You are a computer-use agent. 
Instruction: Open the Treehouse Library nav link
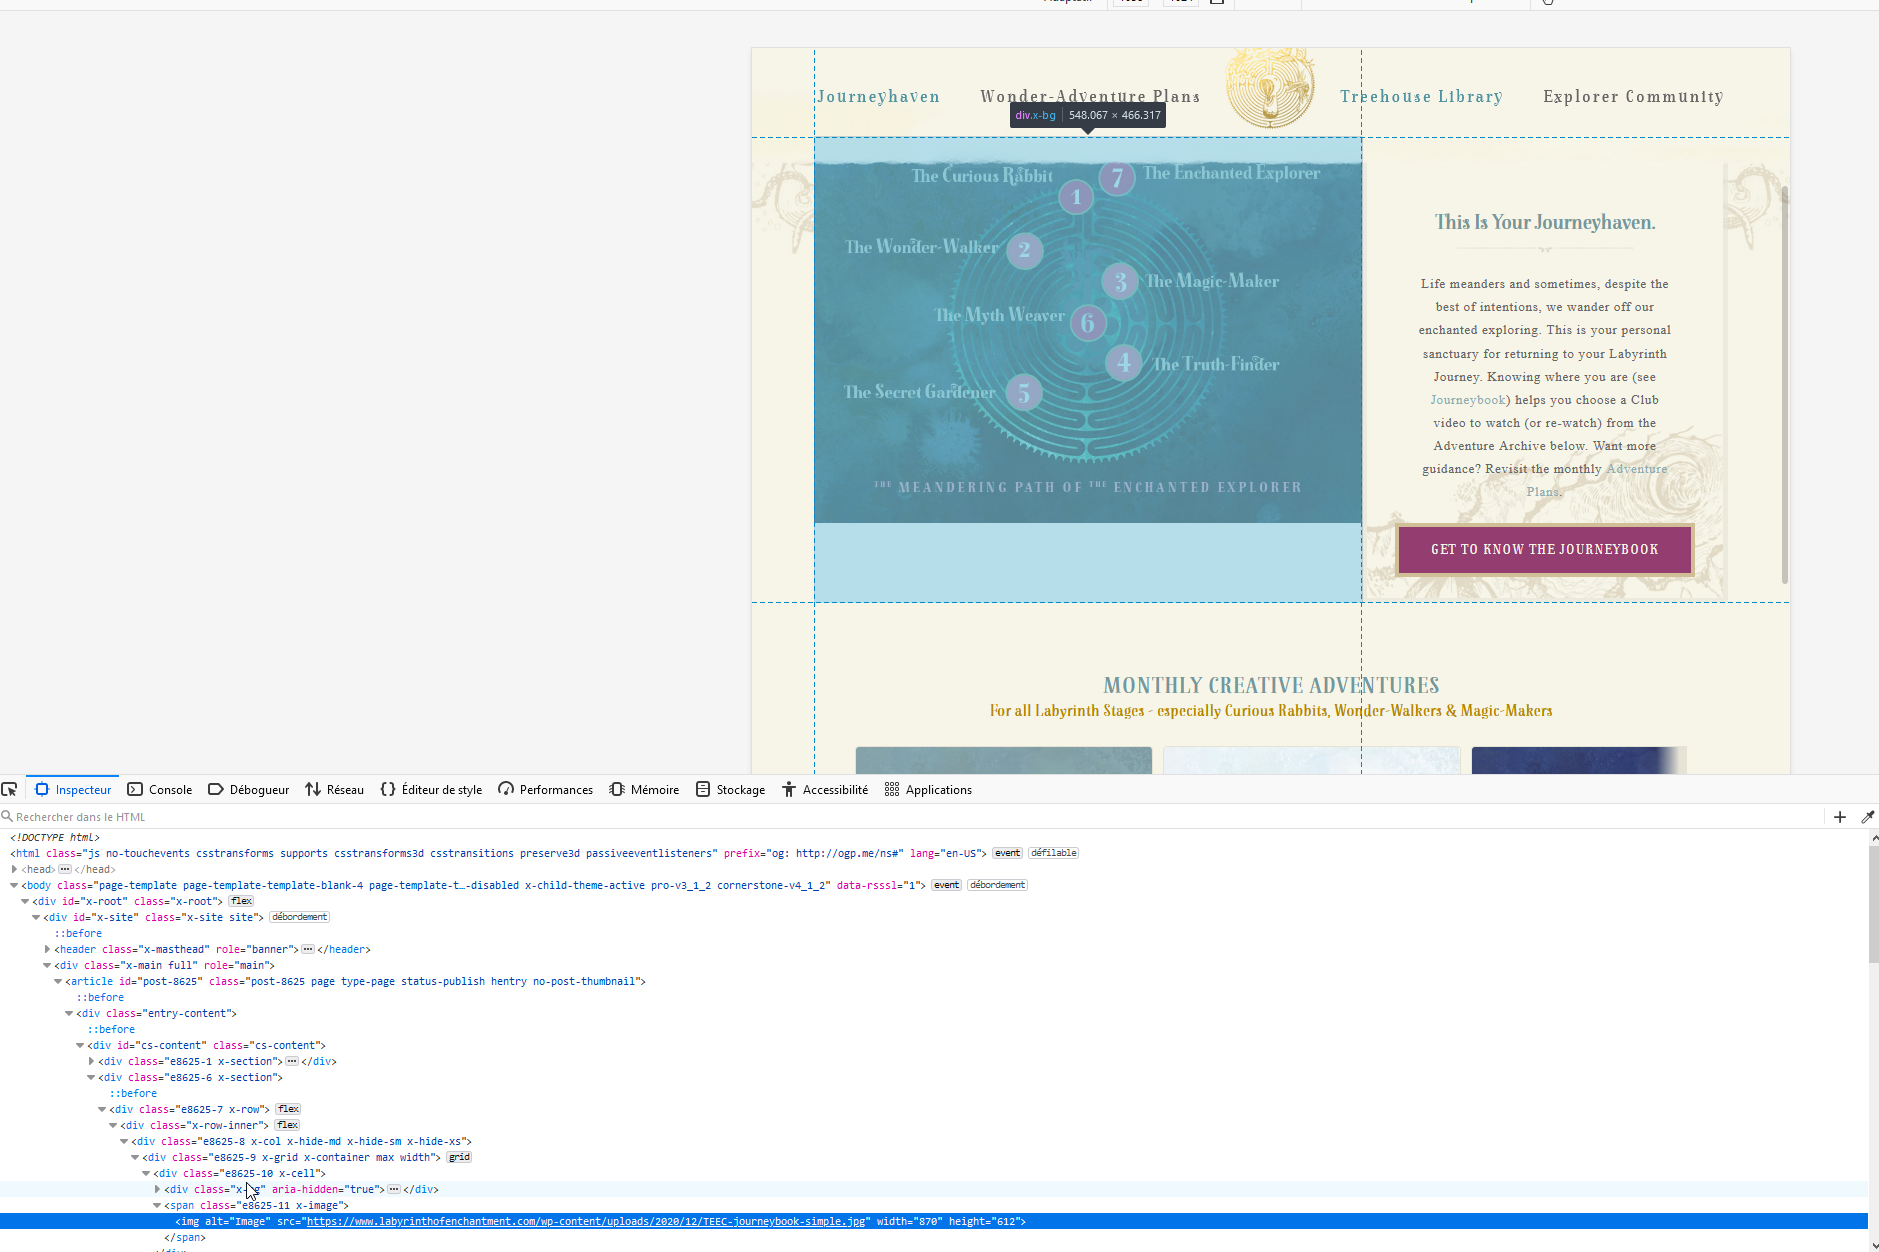tap(1421, 97)
